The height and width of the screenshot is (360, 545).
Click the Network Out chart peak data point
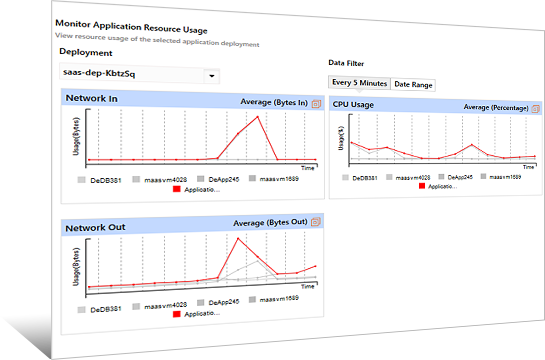238,239
